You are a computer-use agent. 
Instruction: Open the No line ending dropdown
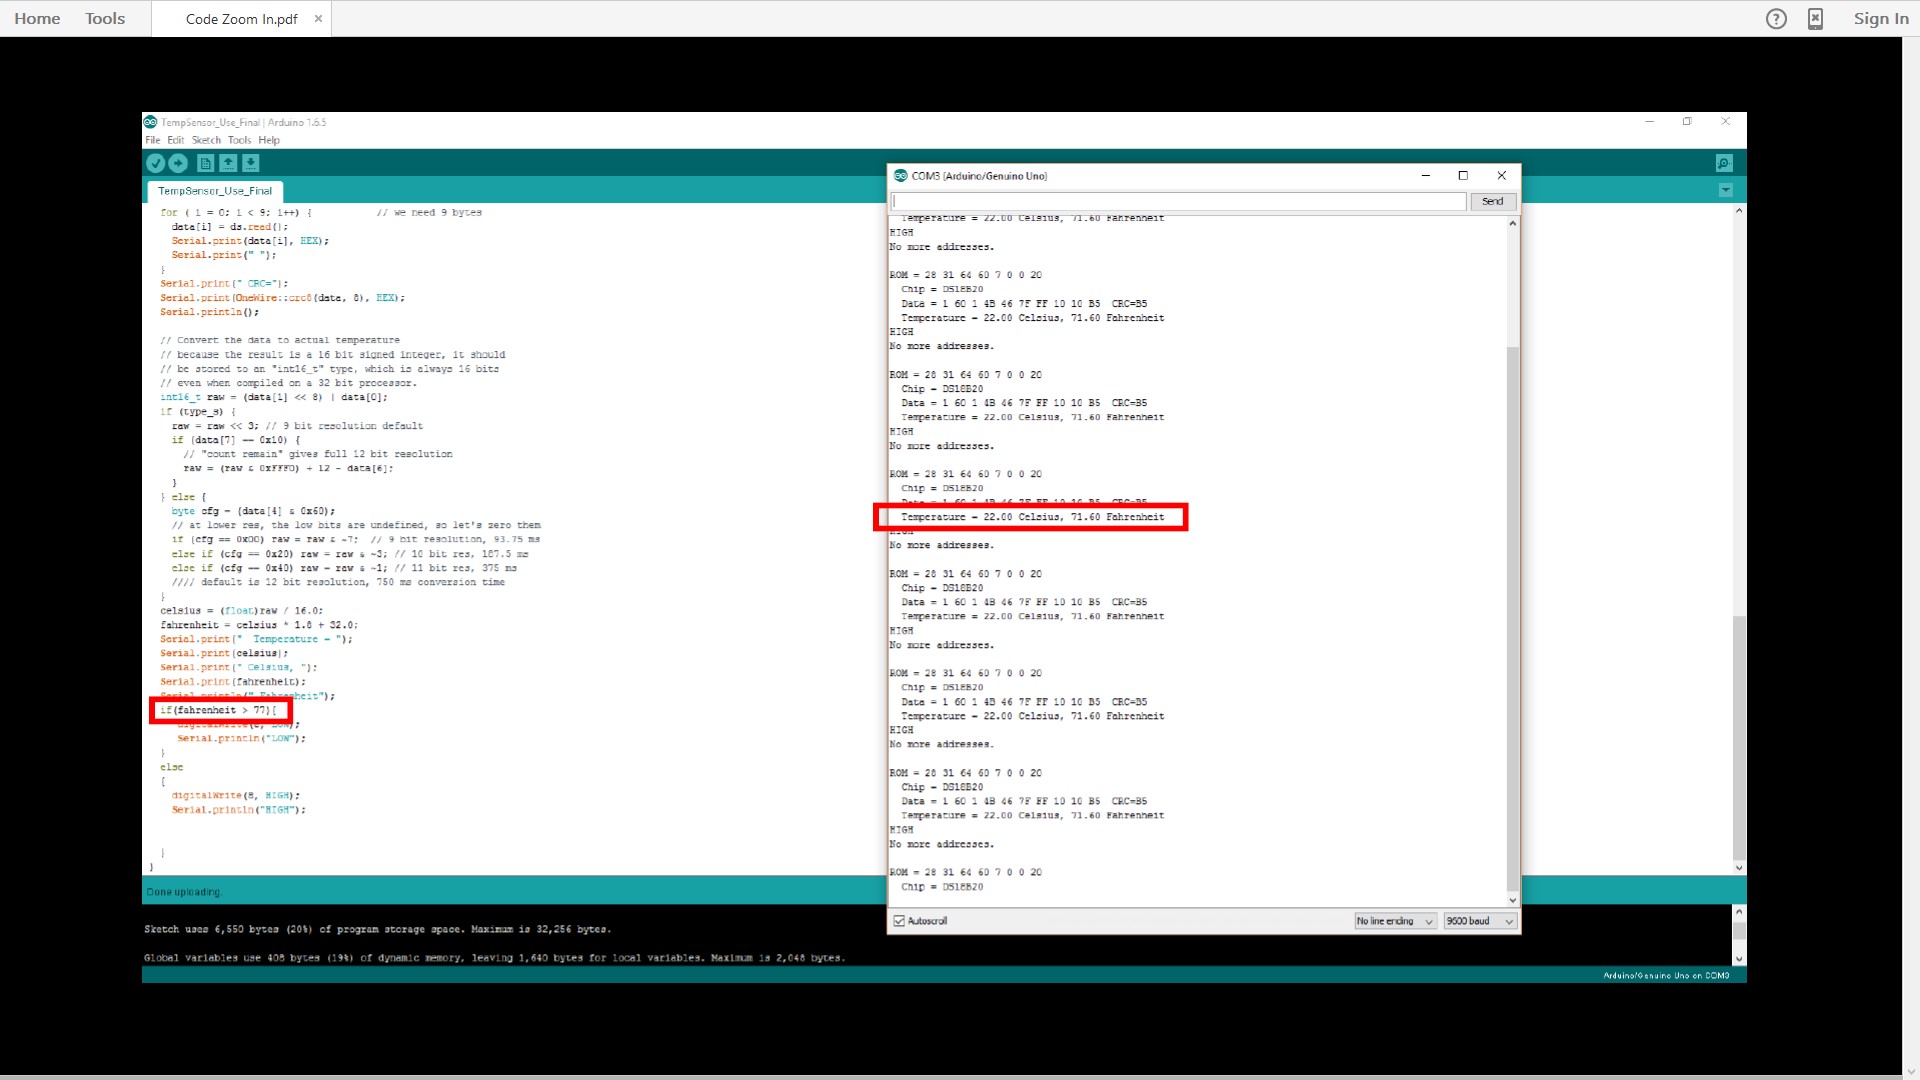pos(1395,921)
